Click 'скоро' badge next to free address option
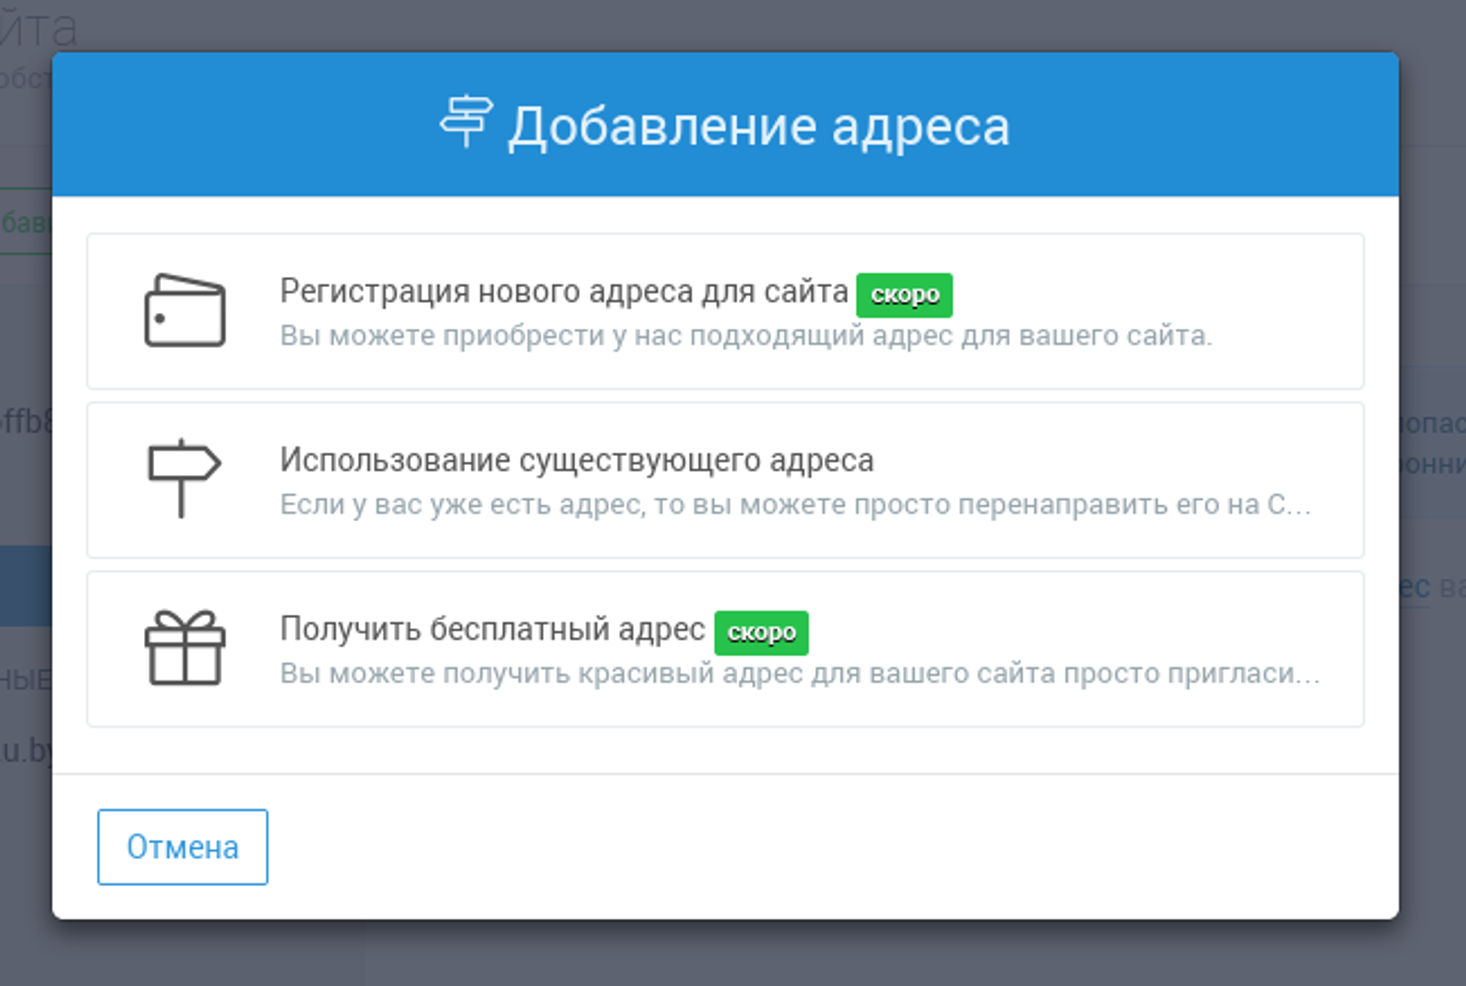Viewport: 1466px width, 986px height. (761, 633)
